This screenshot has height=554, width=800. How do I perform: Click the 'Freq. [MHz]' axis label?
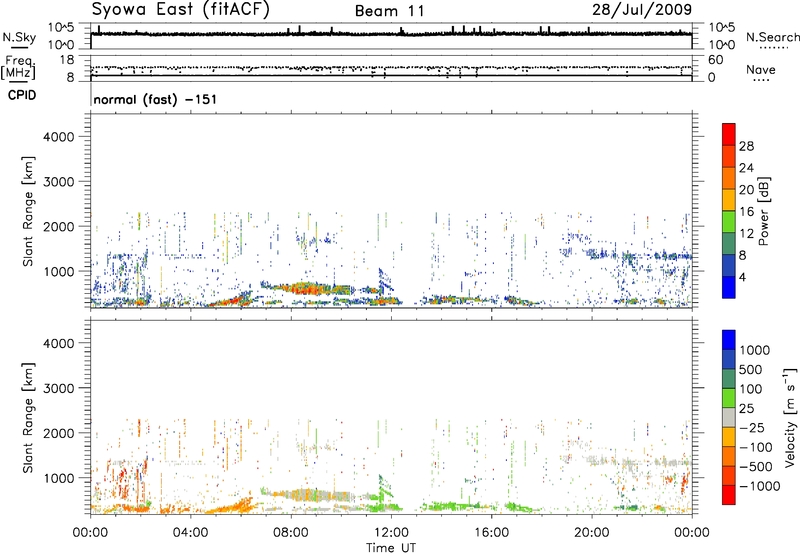coord(20,68)
